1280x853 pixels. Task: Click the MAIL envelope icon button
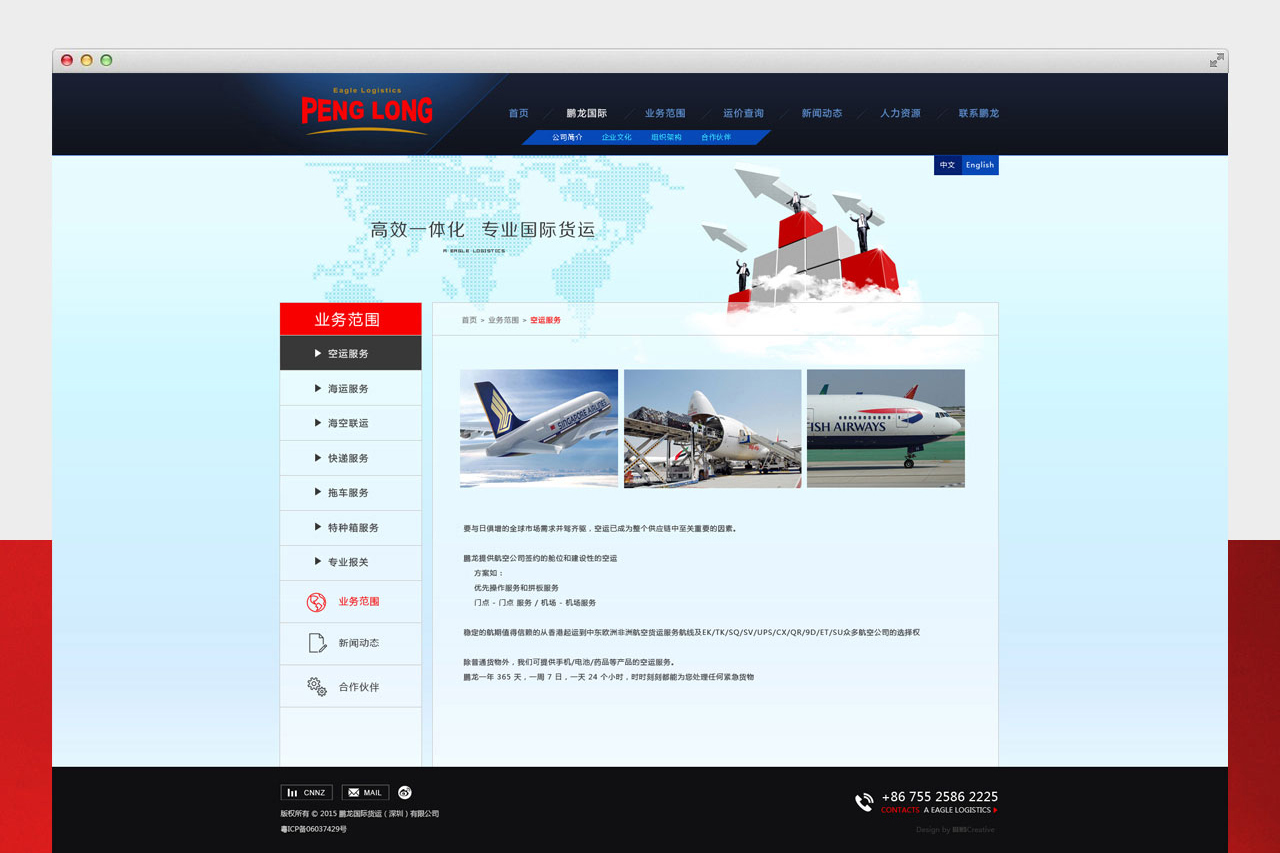point(365,793)
